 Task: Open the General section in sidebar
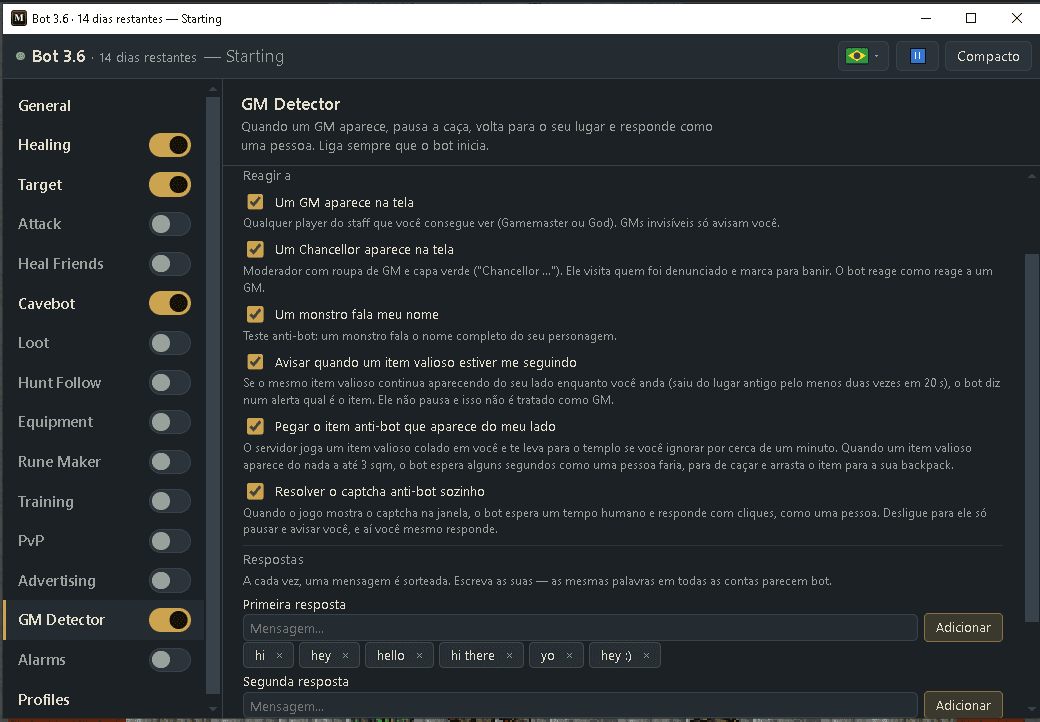tap(44, 105)
